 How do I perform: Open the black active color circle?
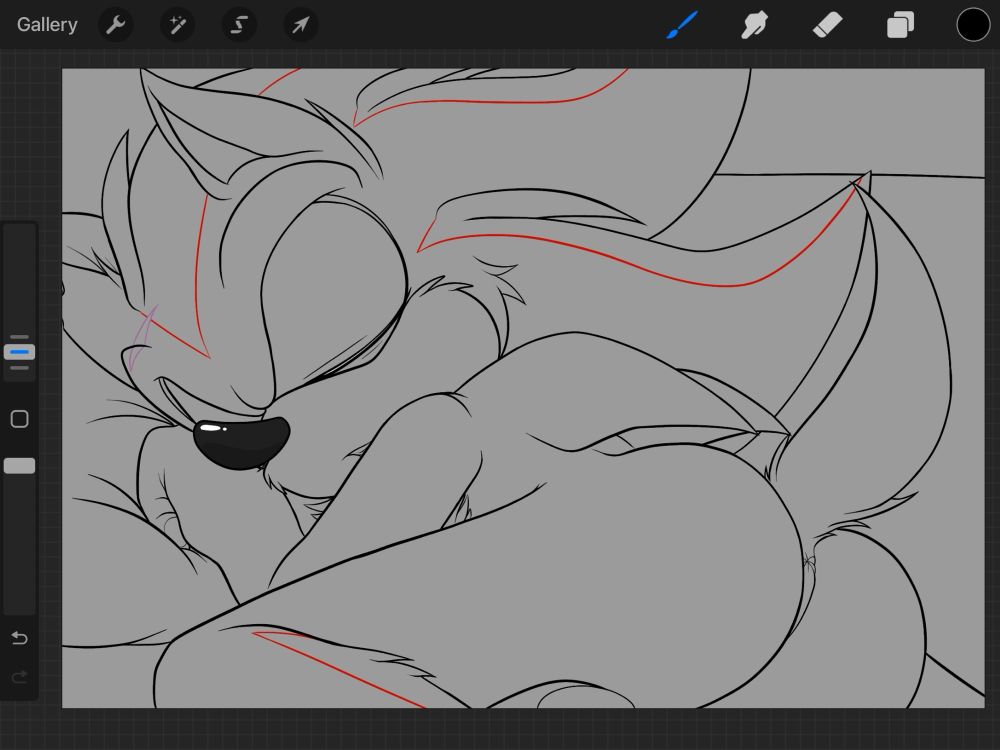tap(973, 25)
